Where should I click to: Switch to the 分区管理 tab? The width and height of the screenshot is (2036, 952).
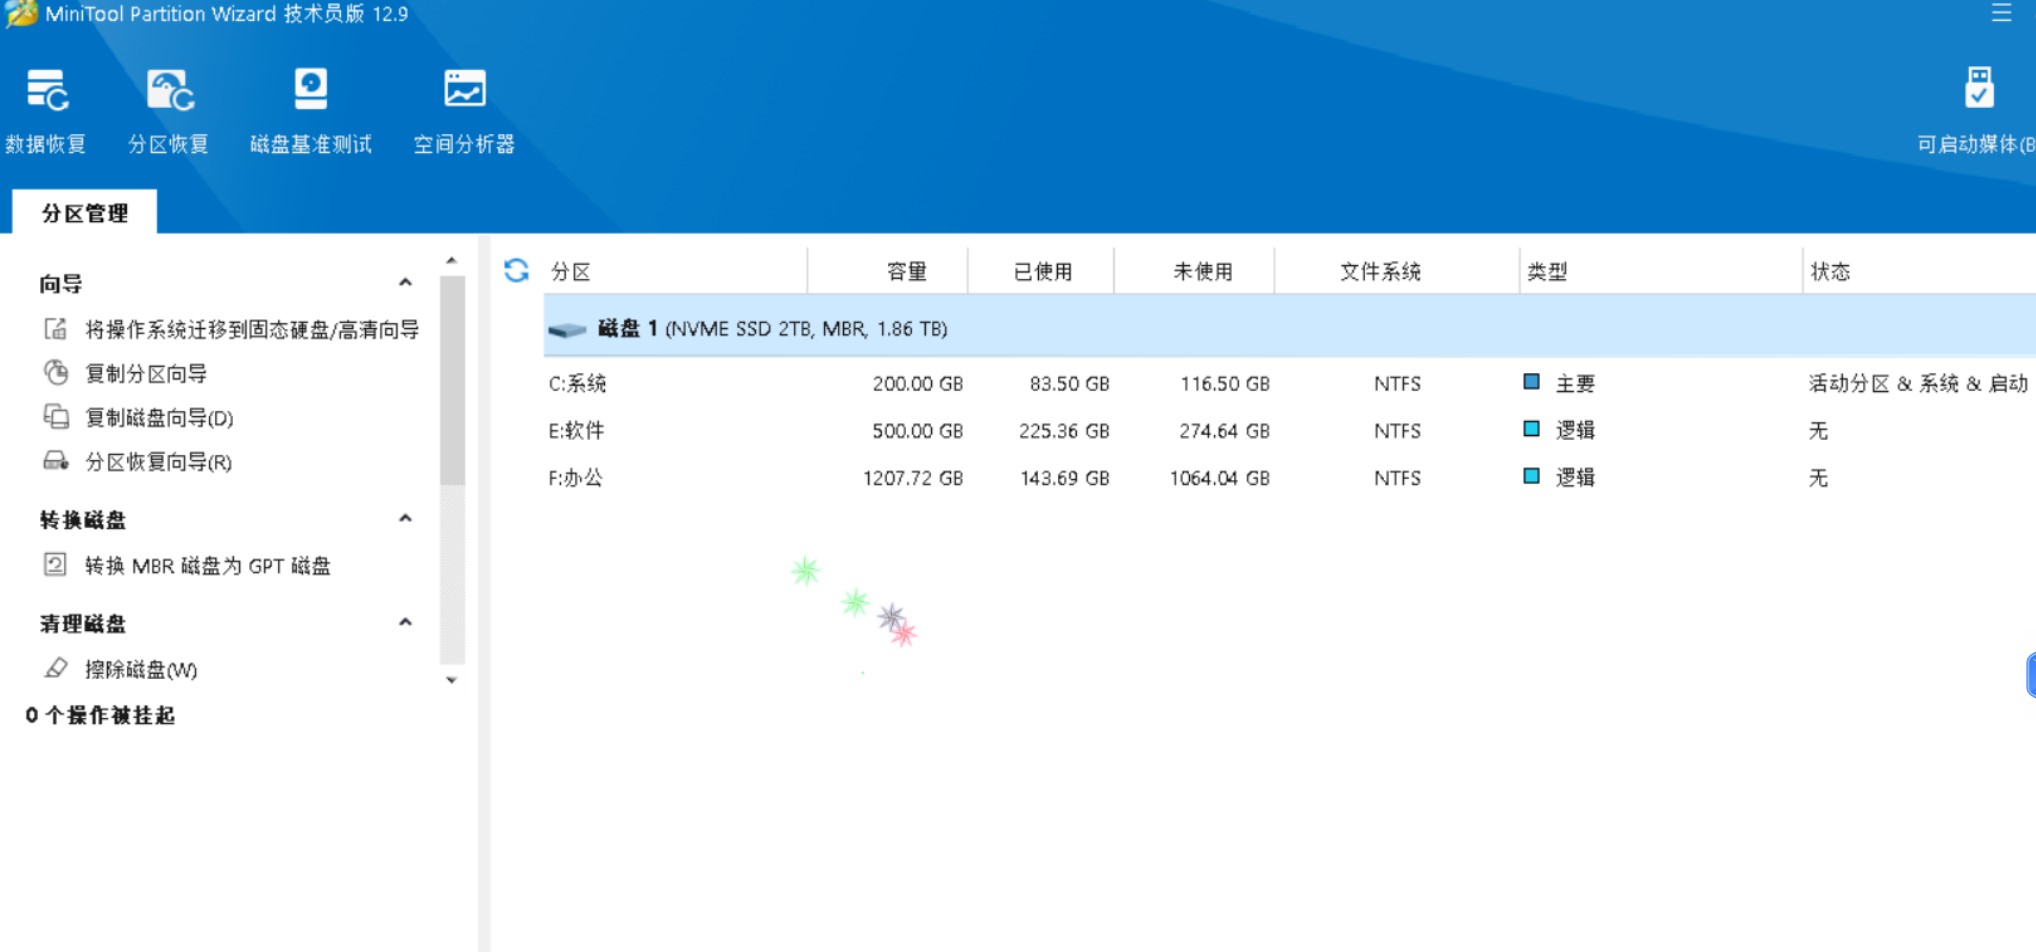pos(84,212)
